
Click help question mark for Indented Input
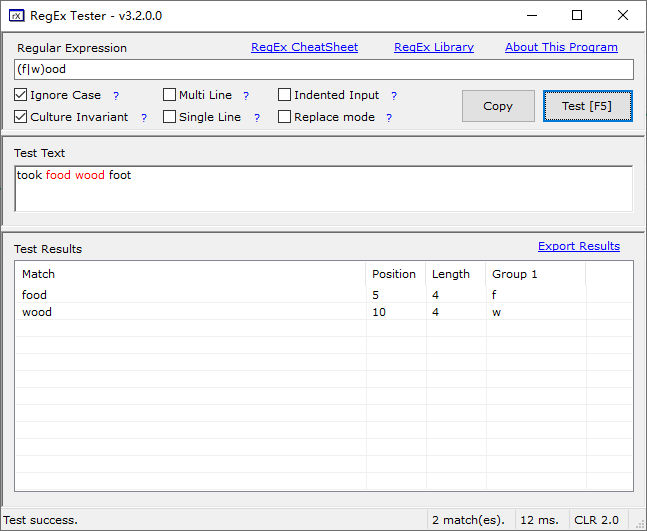(394, 96)
